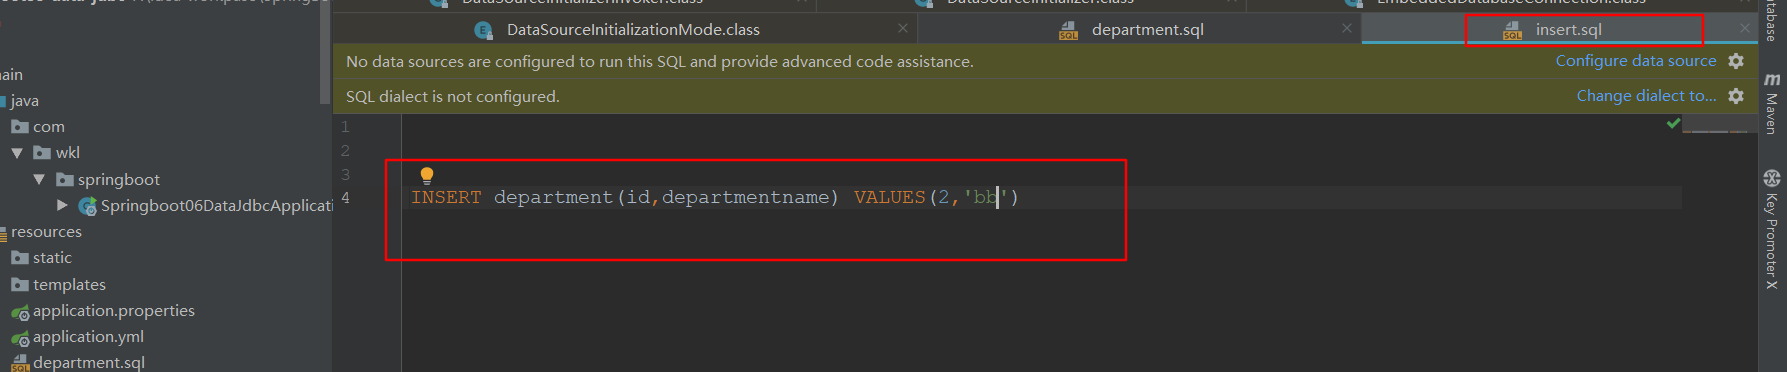Click the Change dialect to... link

pyautogui.click(x=1646, y=96)
